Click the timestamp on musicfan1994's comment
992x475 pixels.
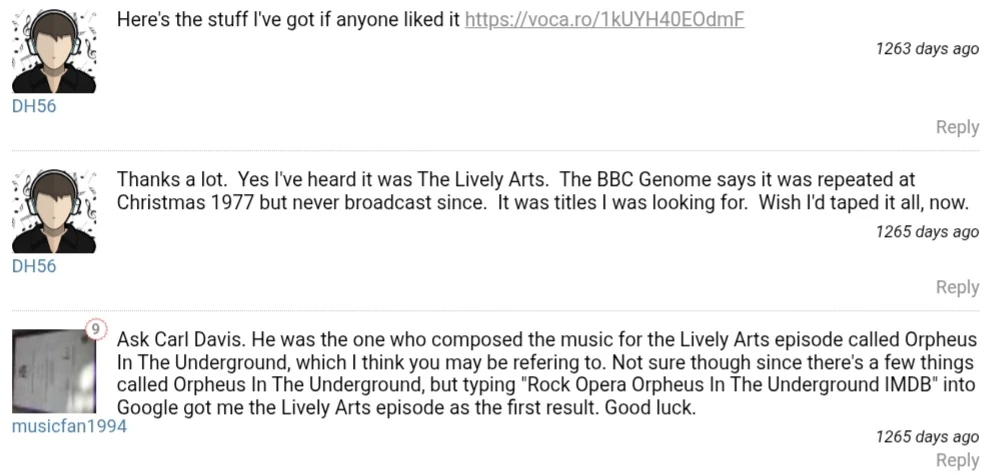click(x=927, y=437)
